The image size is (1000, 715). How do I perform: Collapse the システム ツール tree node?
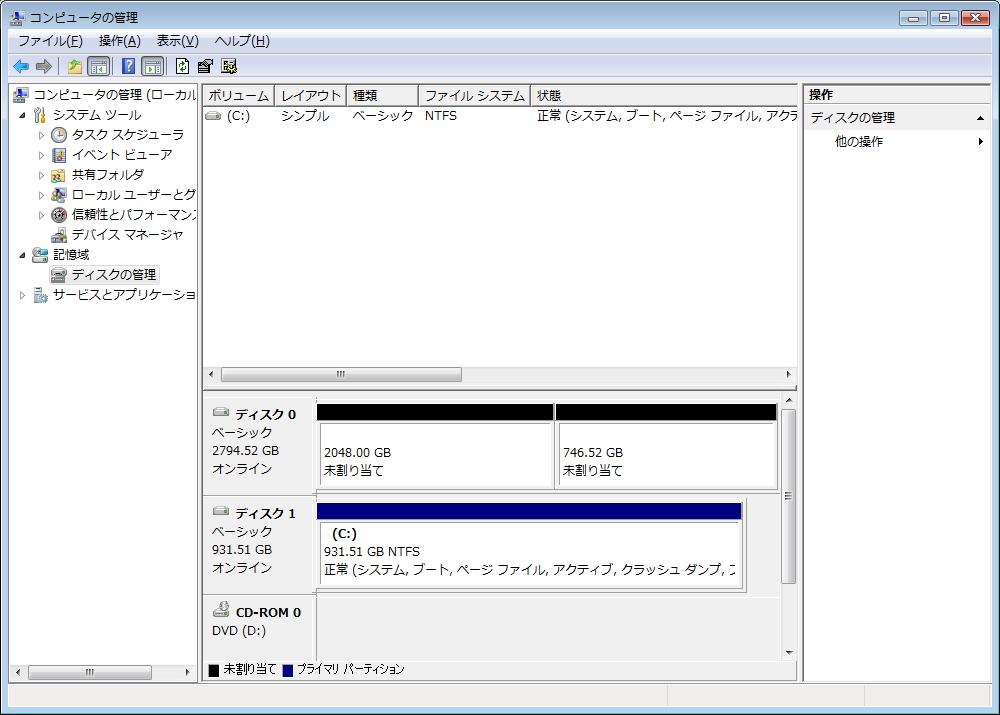[x=22, y=115]
